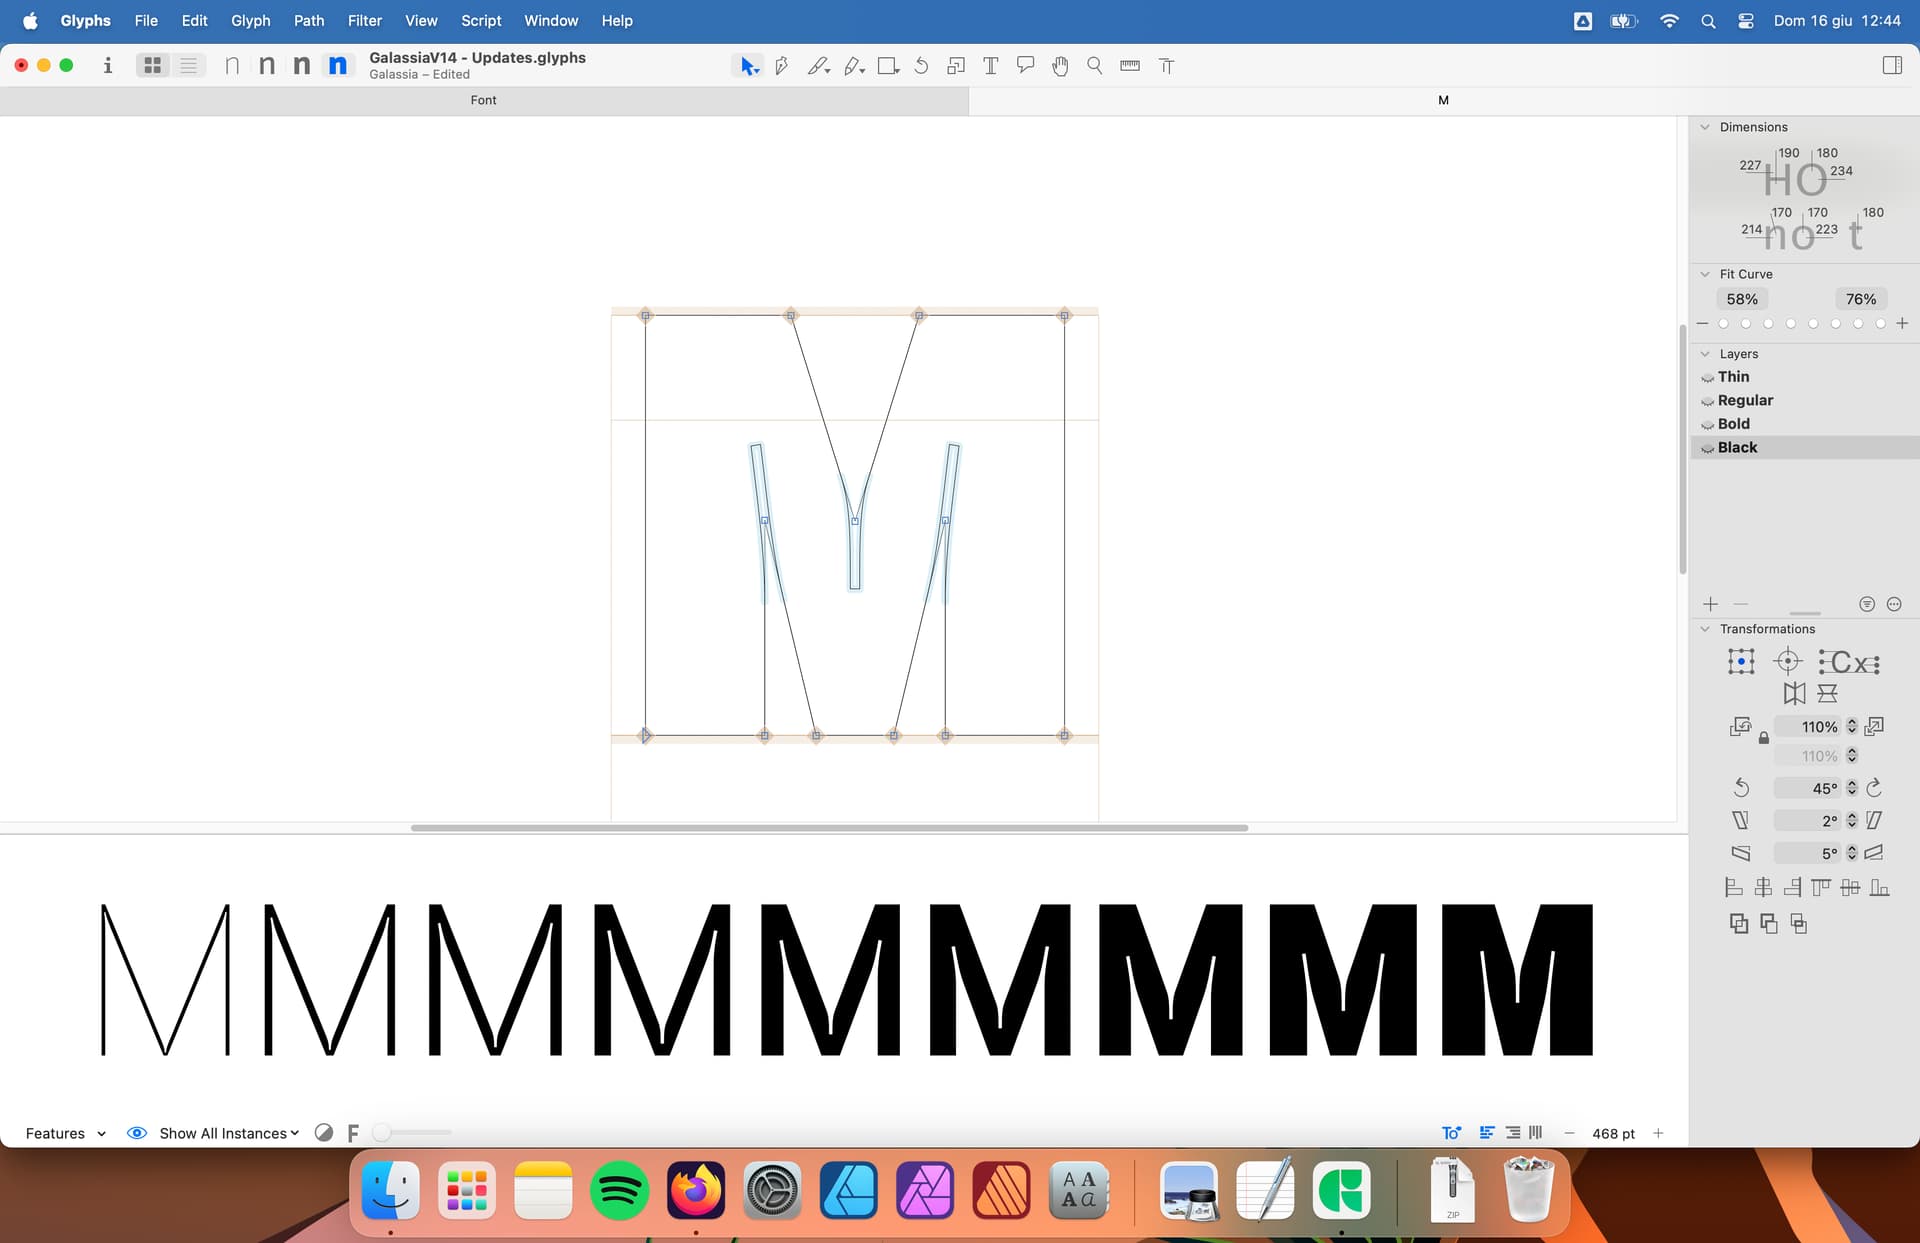Toggle the right sidebar panel

(1892, 66)
